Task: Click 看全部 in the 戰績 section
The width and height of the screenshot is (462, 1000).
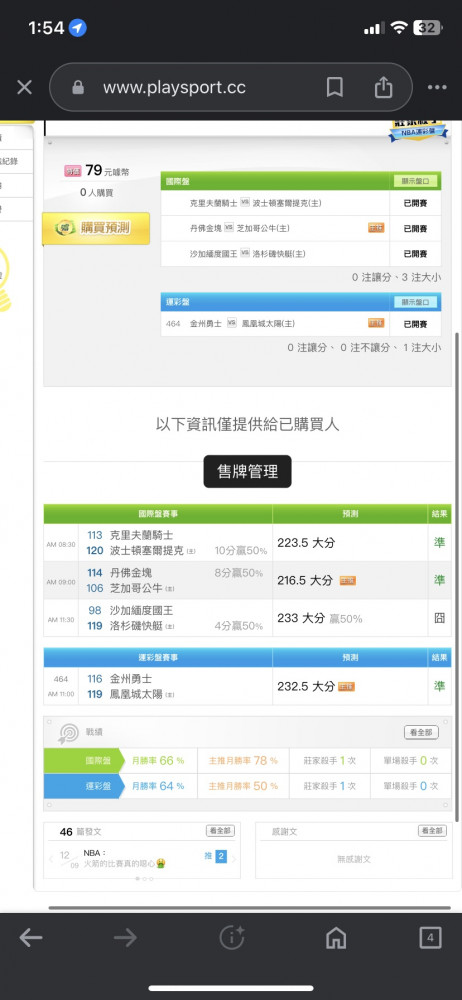Action: click(x=421, y=733)
